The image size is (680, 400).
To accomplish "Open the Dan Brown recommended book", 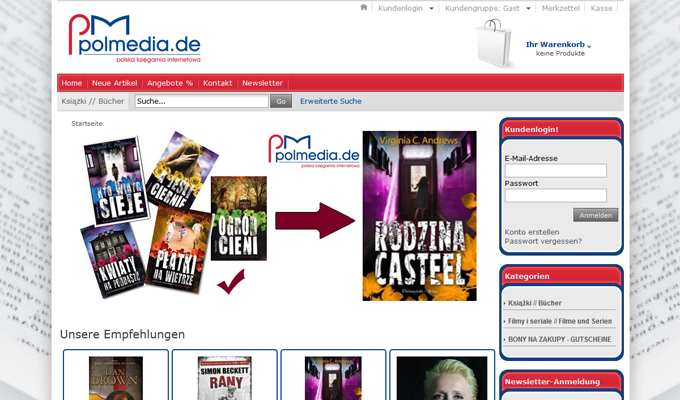I will [x=116, y=378].
